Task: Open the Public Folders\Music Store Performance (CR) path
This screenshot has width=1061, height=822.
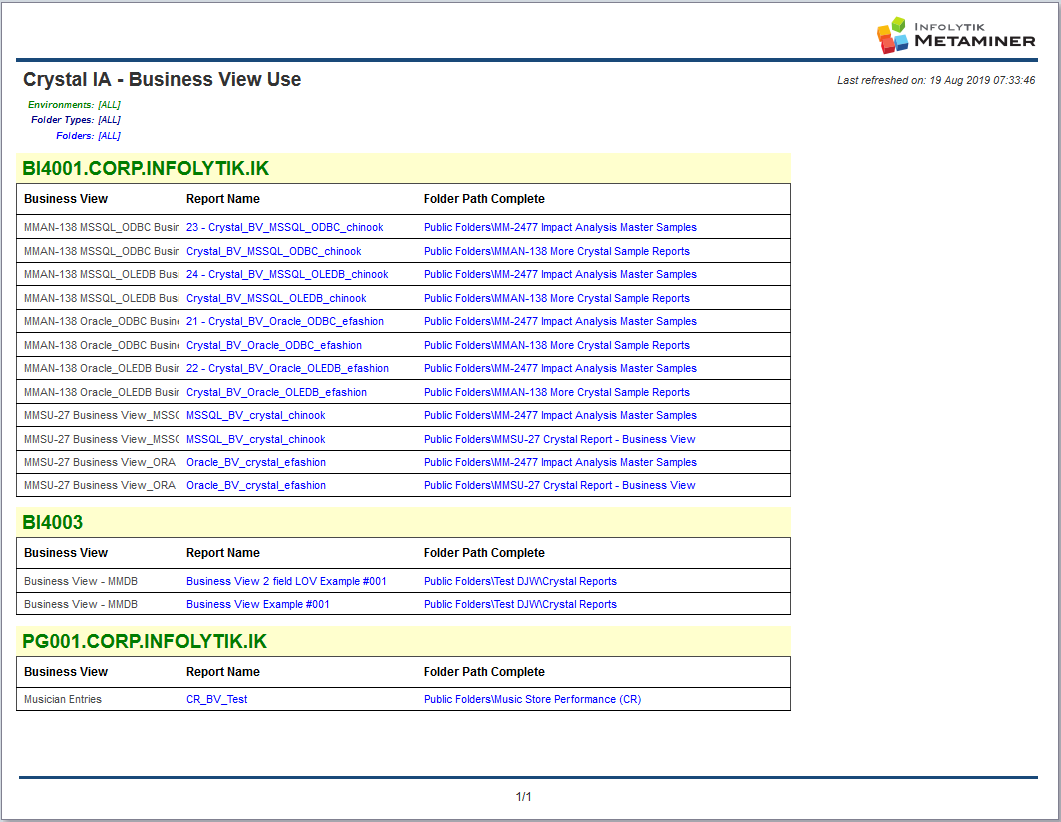Action: click(533, 699)
